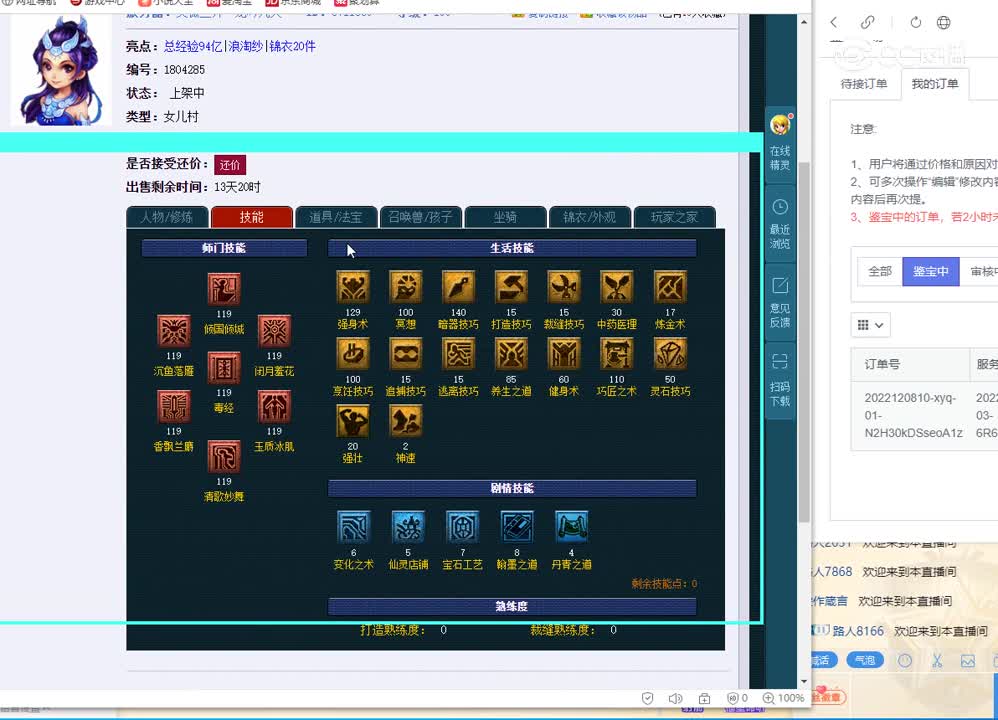Open 扫码下载 in the sidebar
998x720 pixels.
[780, 380]
